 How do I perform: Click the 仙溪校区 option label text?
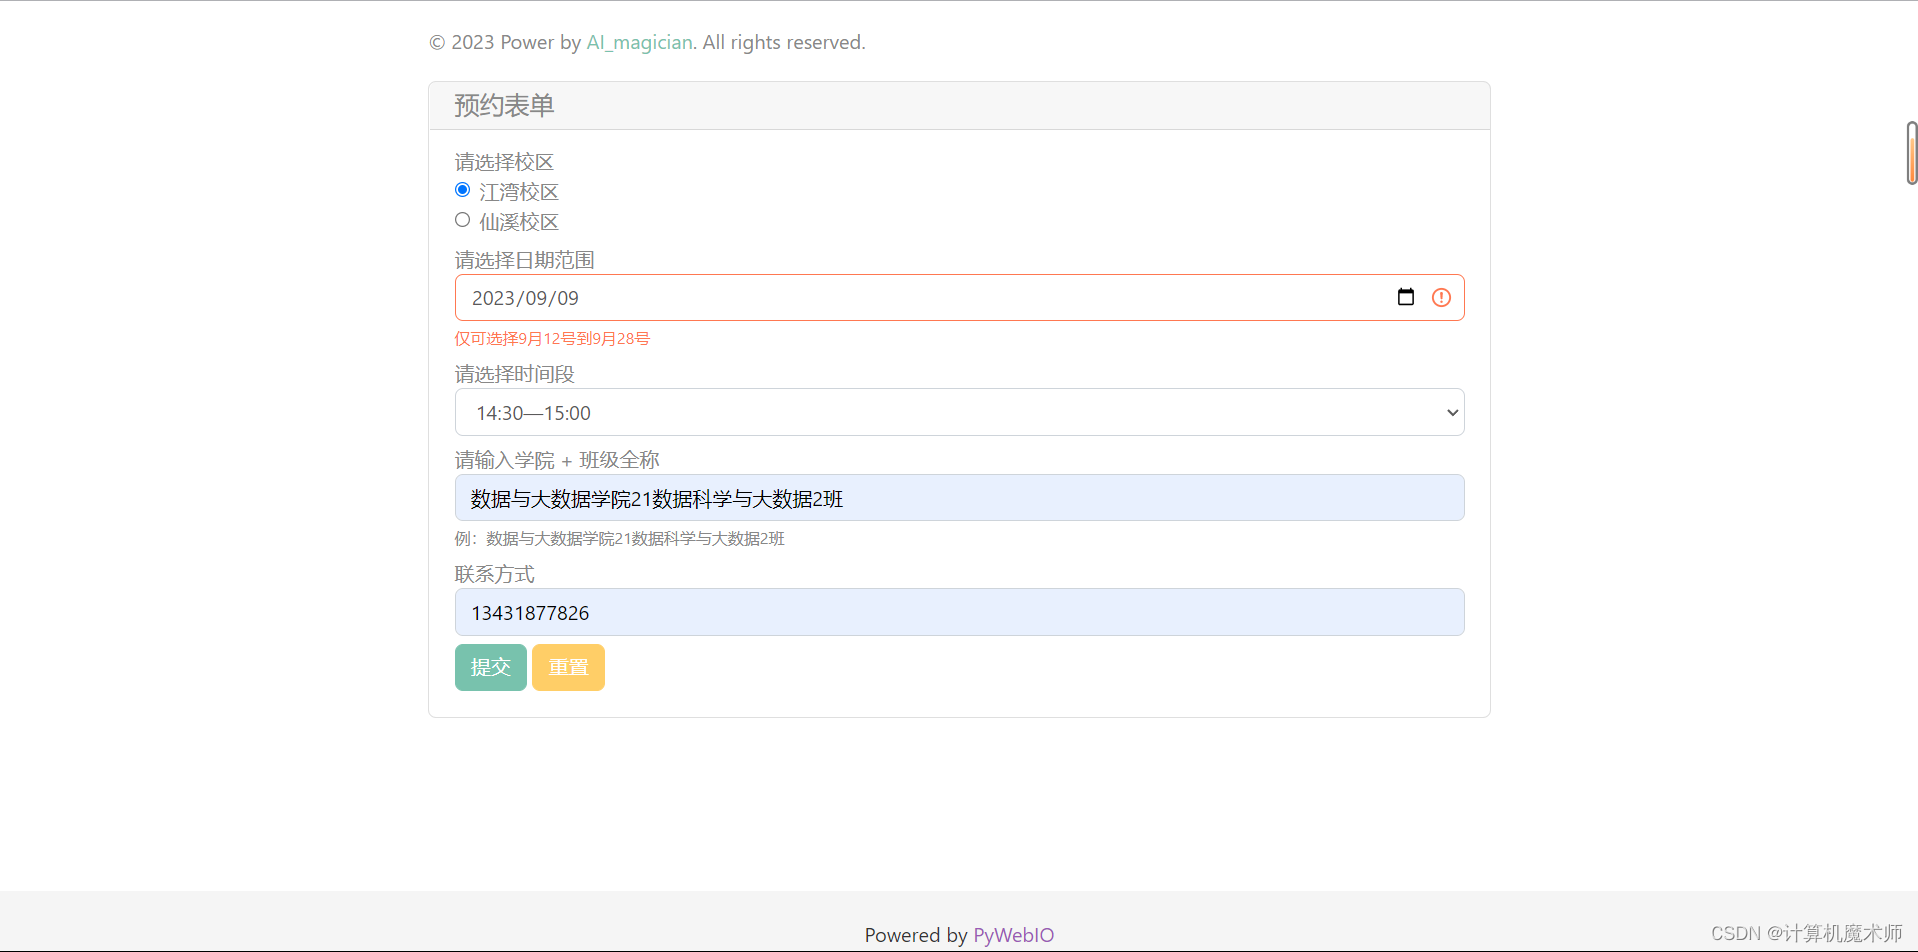(518, 222)
